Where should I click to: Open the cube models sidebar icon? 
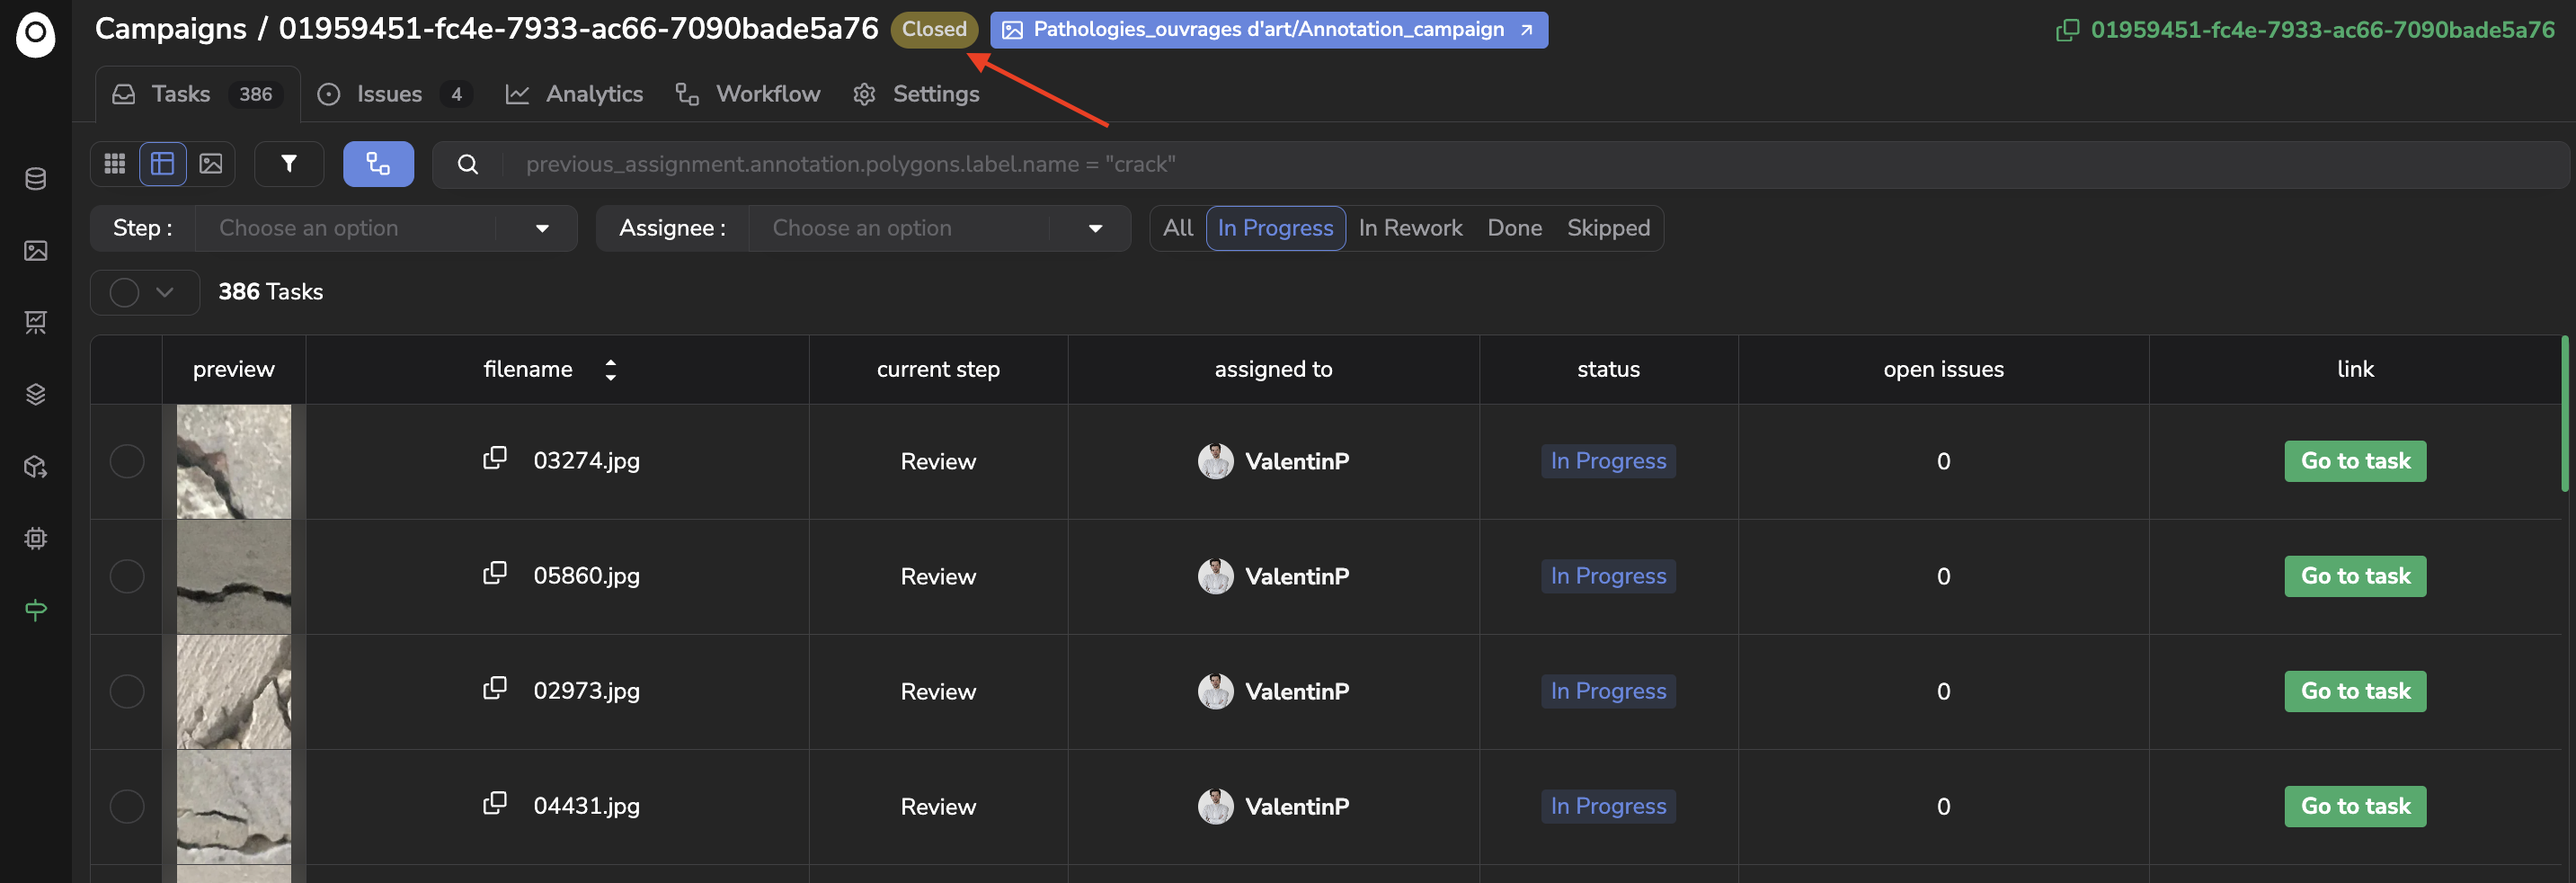(36, 466)
